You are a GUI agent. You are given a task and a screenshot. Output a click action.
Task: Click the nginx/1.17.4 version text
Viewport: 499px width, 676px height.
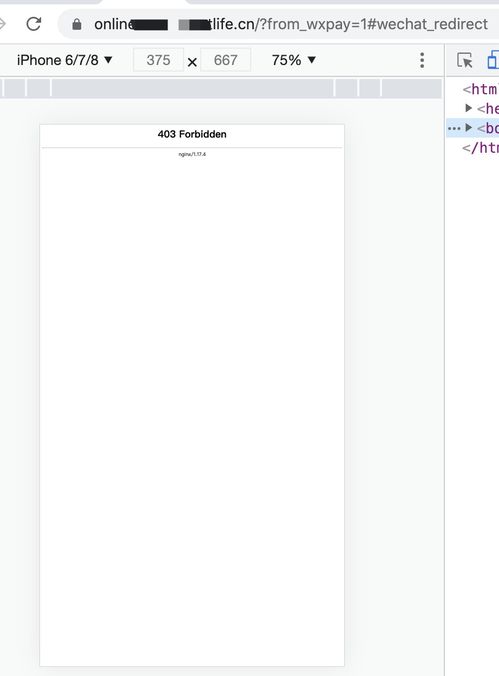coord(192,154)
